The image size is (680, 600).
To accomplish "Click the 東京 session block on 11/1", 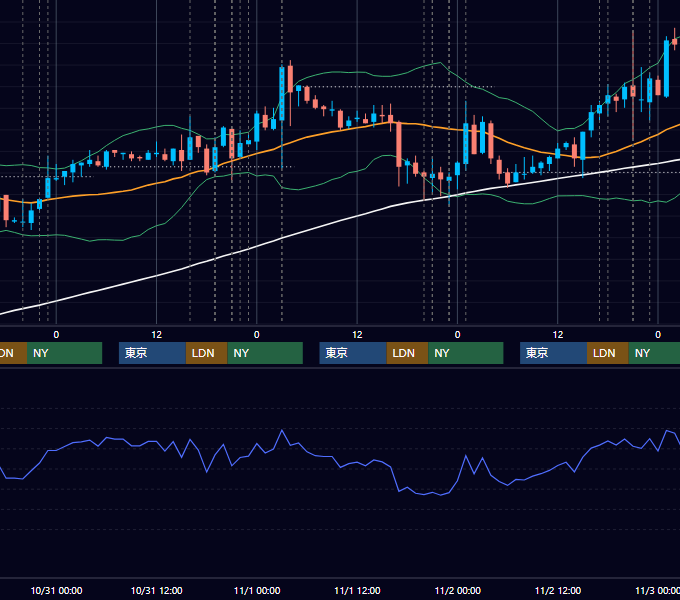I will click(353, 353).
